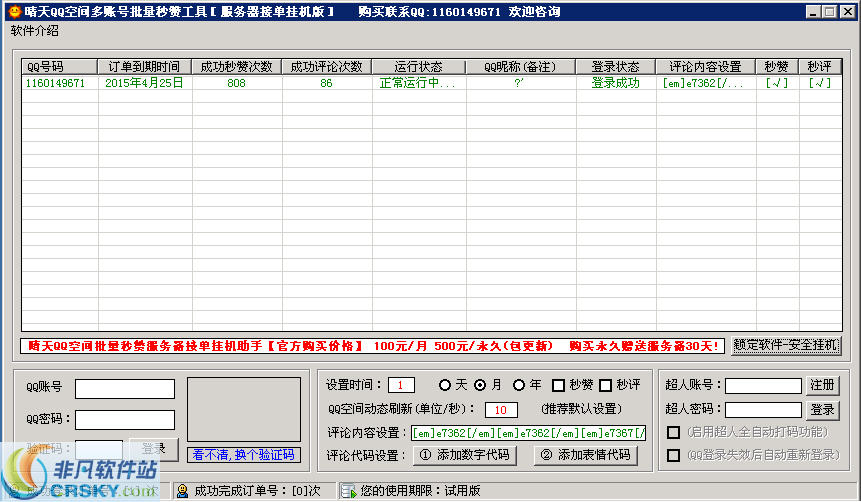861x502 pixels.
Task: Click the ① 添加数字代码 button
Action: tap(465, 455)
